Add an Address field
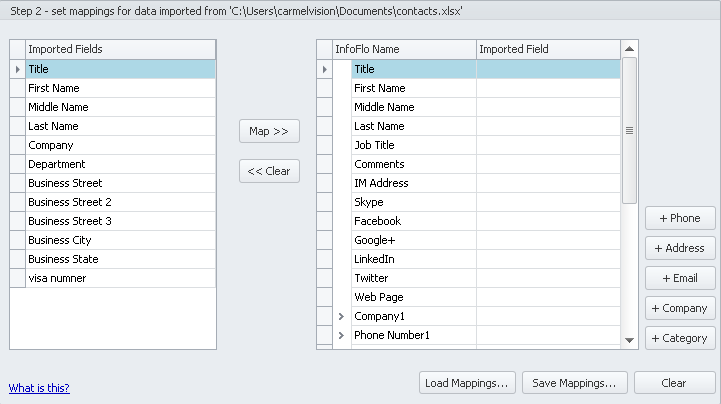Screen dimensions: 721x404 (680, 248)
